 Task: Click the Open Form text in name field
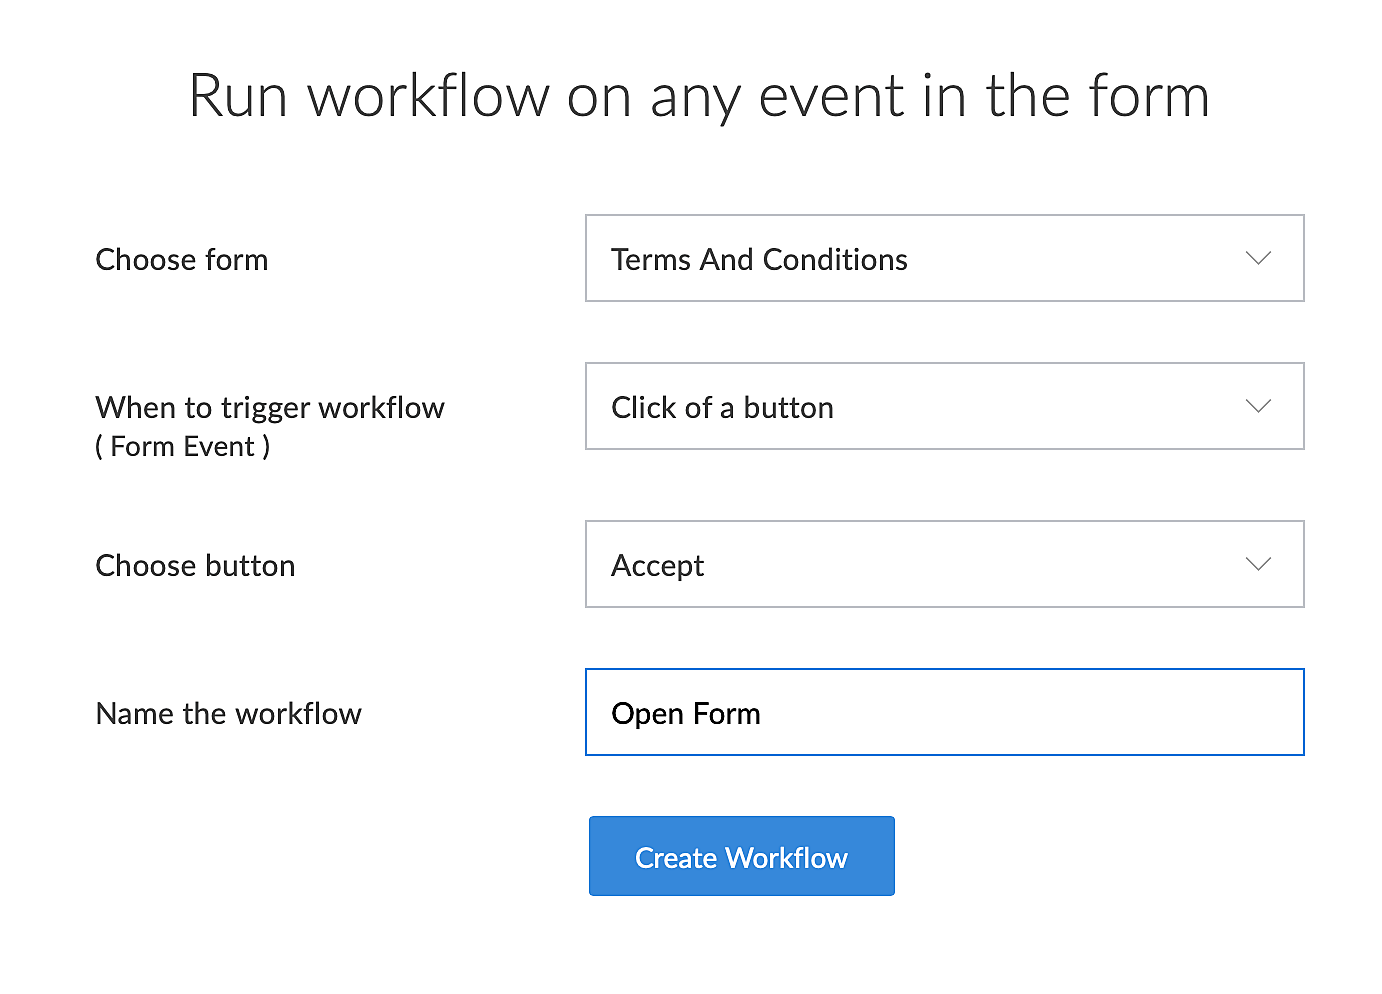[x=686, y=714]
